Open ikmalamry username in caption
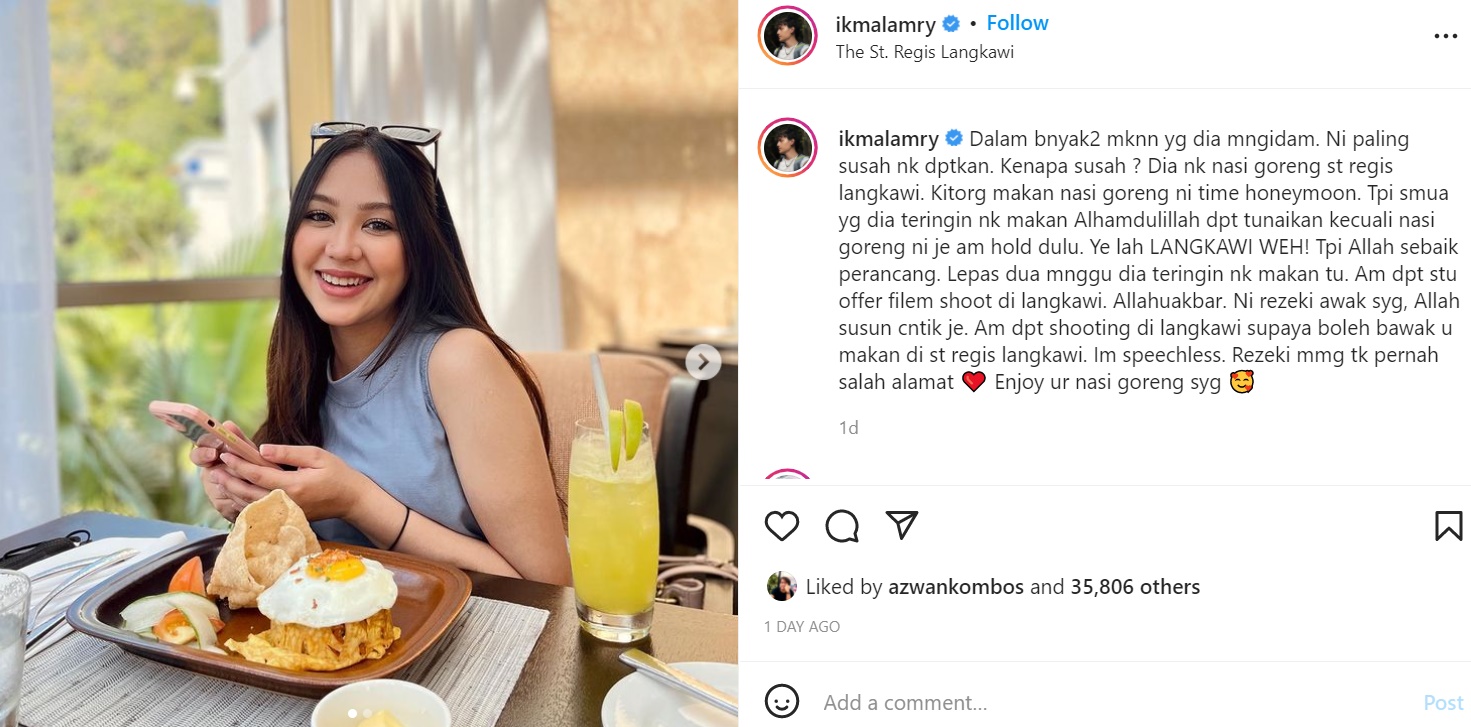Image resolution: width=1471 pixels, height=727 pixels. point(889,139)
